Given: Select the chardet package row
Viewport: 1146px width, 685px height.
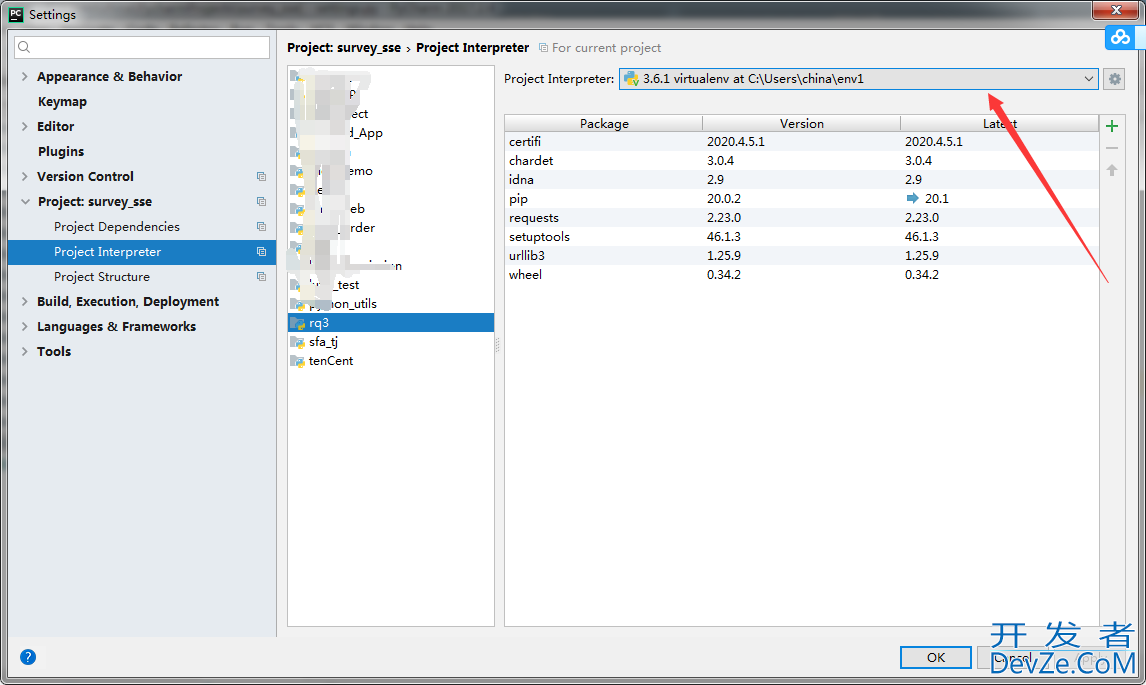Looking at the screenshot, I should coord(801,160).
